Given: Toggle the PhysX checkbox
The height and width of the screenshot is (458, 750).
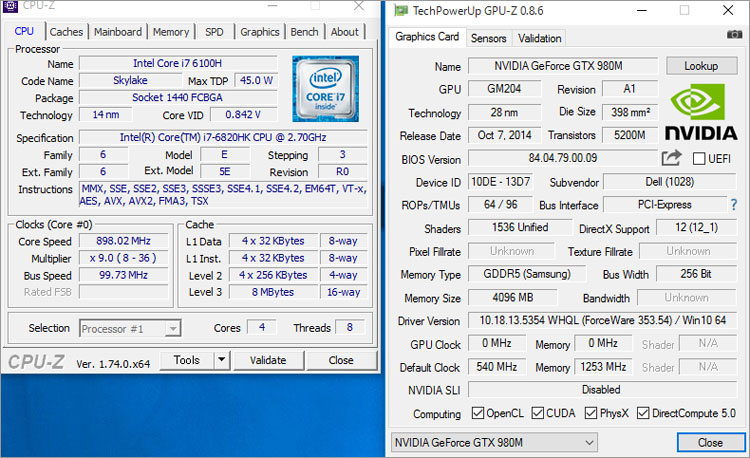Looking at the screenshot, I should (x=591, y=413).
